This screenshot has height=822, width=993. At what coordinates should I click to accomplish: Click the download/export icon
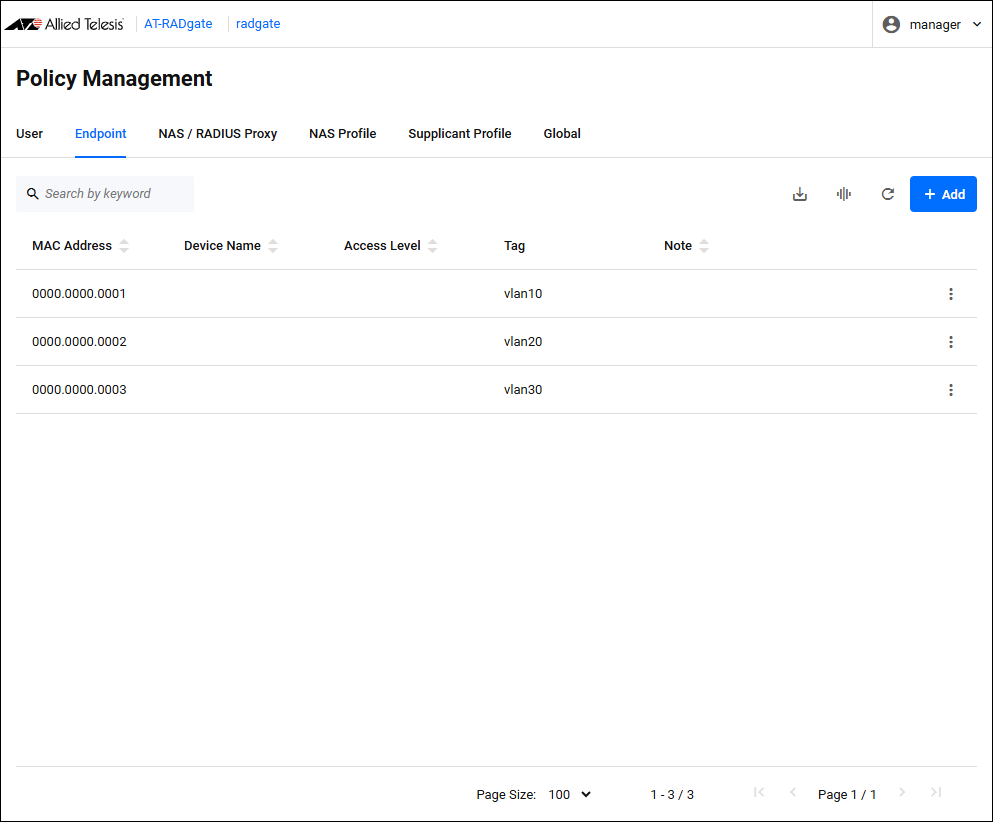pyautogui.click(x=799, y=194)
